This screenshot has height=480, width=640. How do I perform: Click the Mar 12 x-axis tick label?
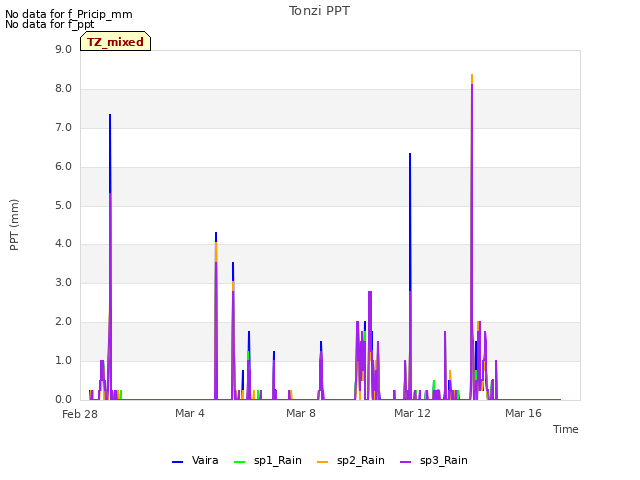[412, 413]
